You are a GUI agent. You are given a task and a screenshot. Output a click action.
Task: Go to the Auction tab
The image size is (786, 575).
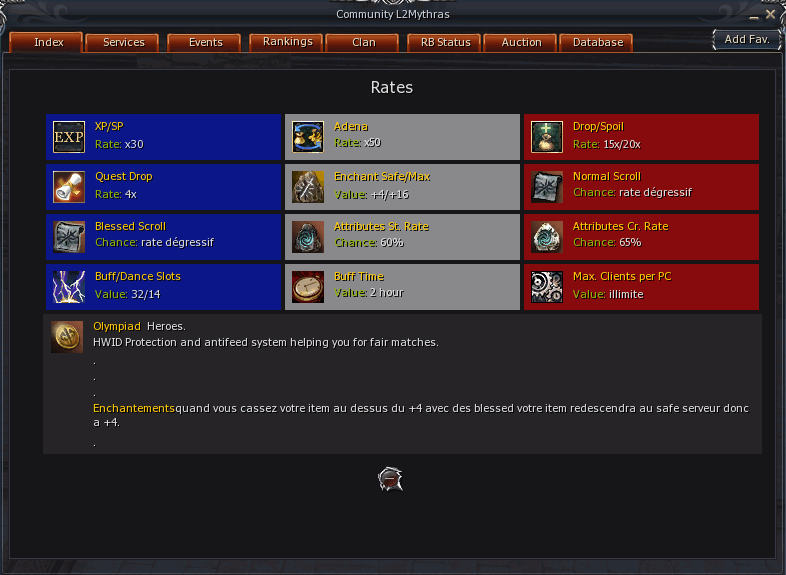(521, 42)
